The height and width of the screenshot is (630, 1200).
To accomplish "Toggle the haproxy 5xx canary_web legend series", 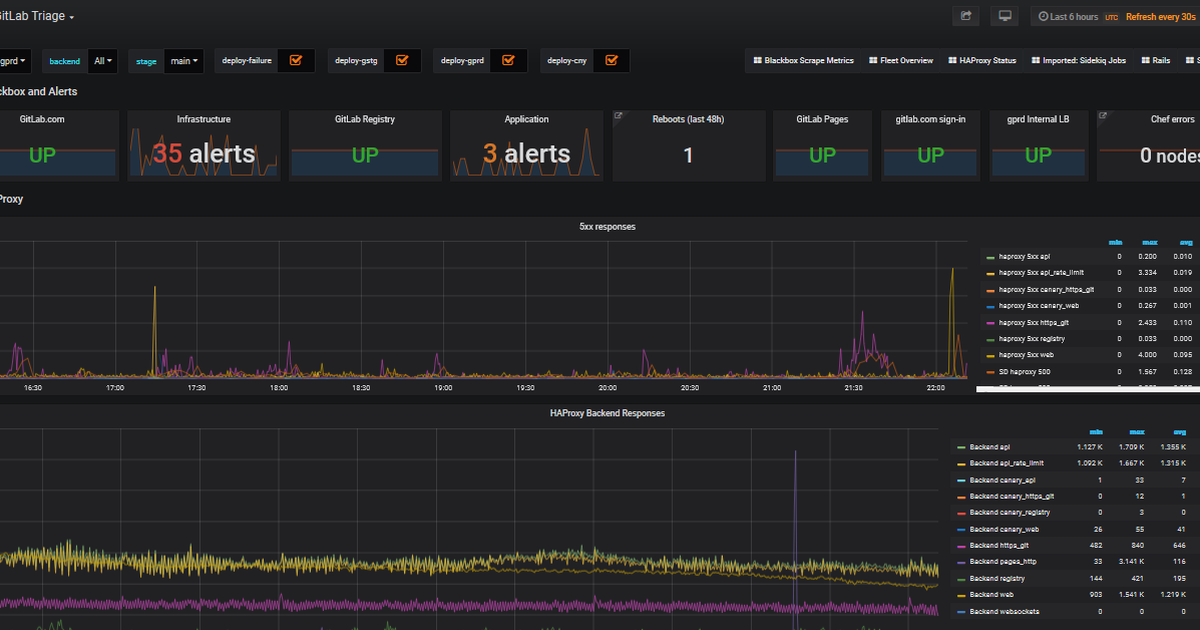I will 1037,306.
